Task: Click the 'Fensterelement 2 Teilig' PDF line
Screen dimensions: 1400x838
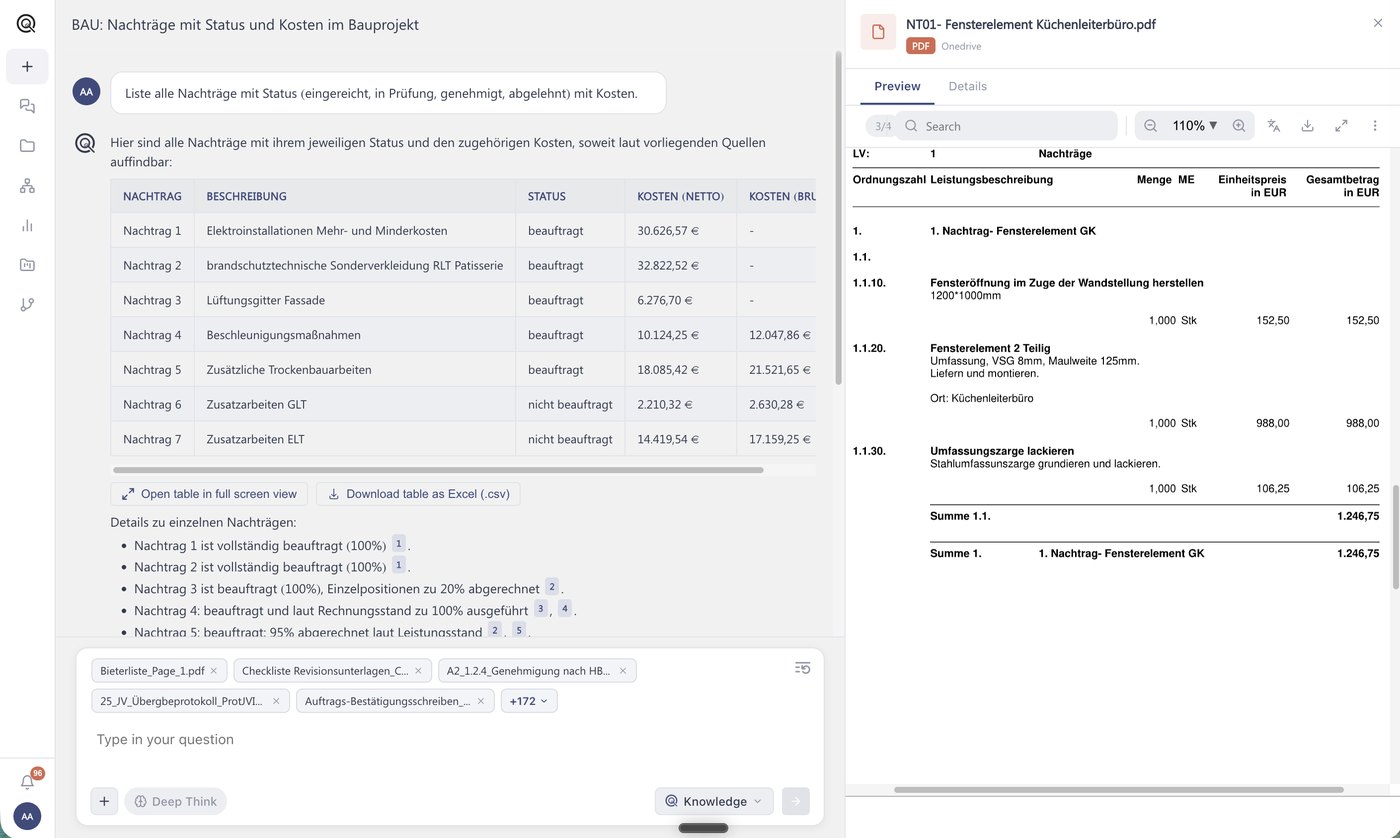Action: tap(990, 348)
